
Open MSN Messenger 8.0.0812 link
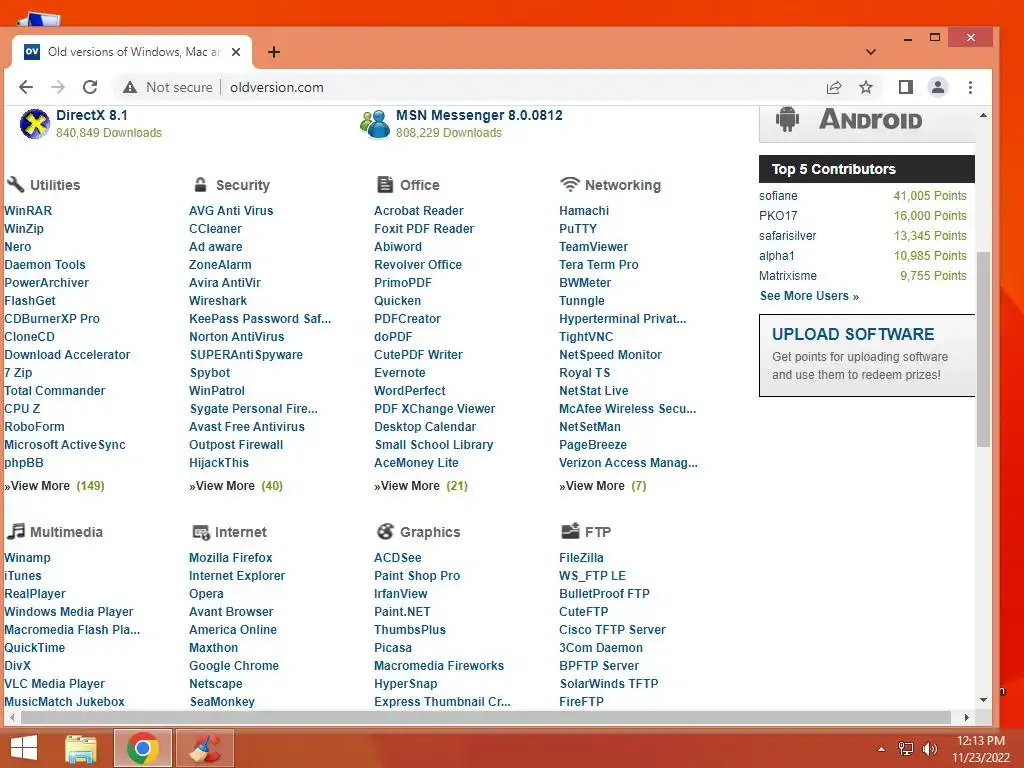[479, 115]
